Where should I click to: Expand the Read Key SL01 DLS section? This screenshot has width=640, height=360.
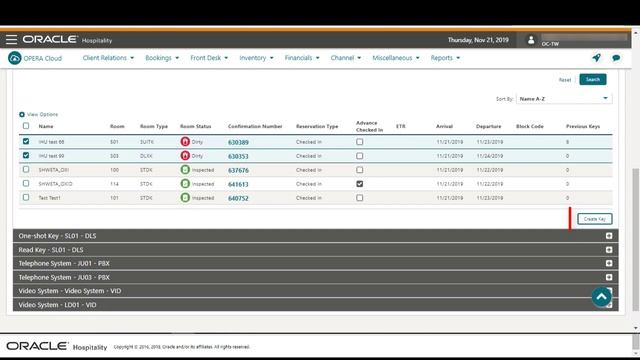pos(609,250)
